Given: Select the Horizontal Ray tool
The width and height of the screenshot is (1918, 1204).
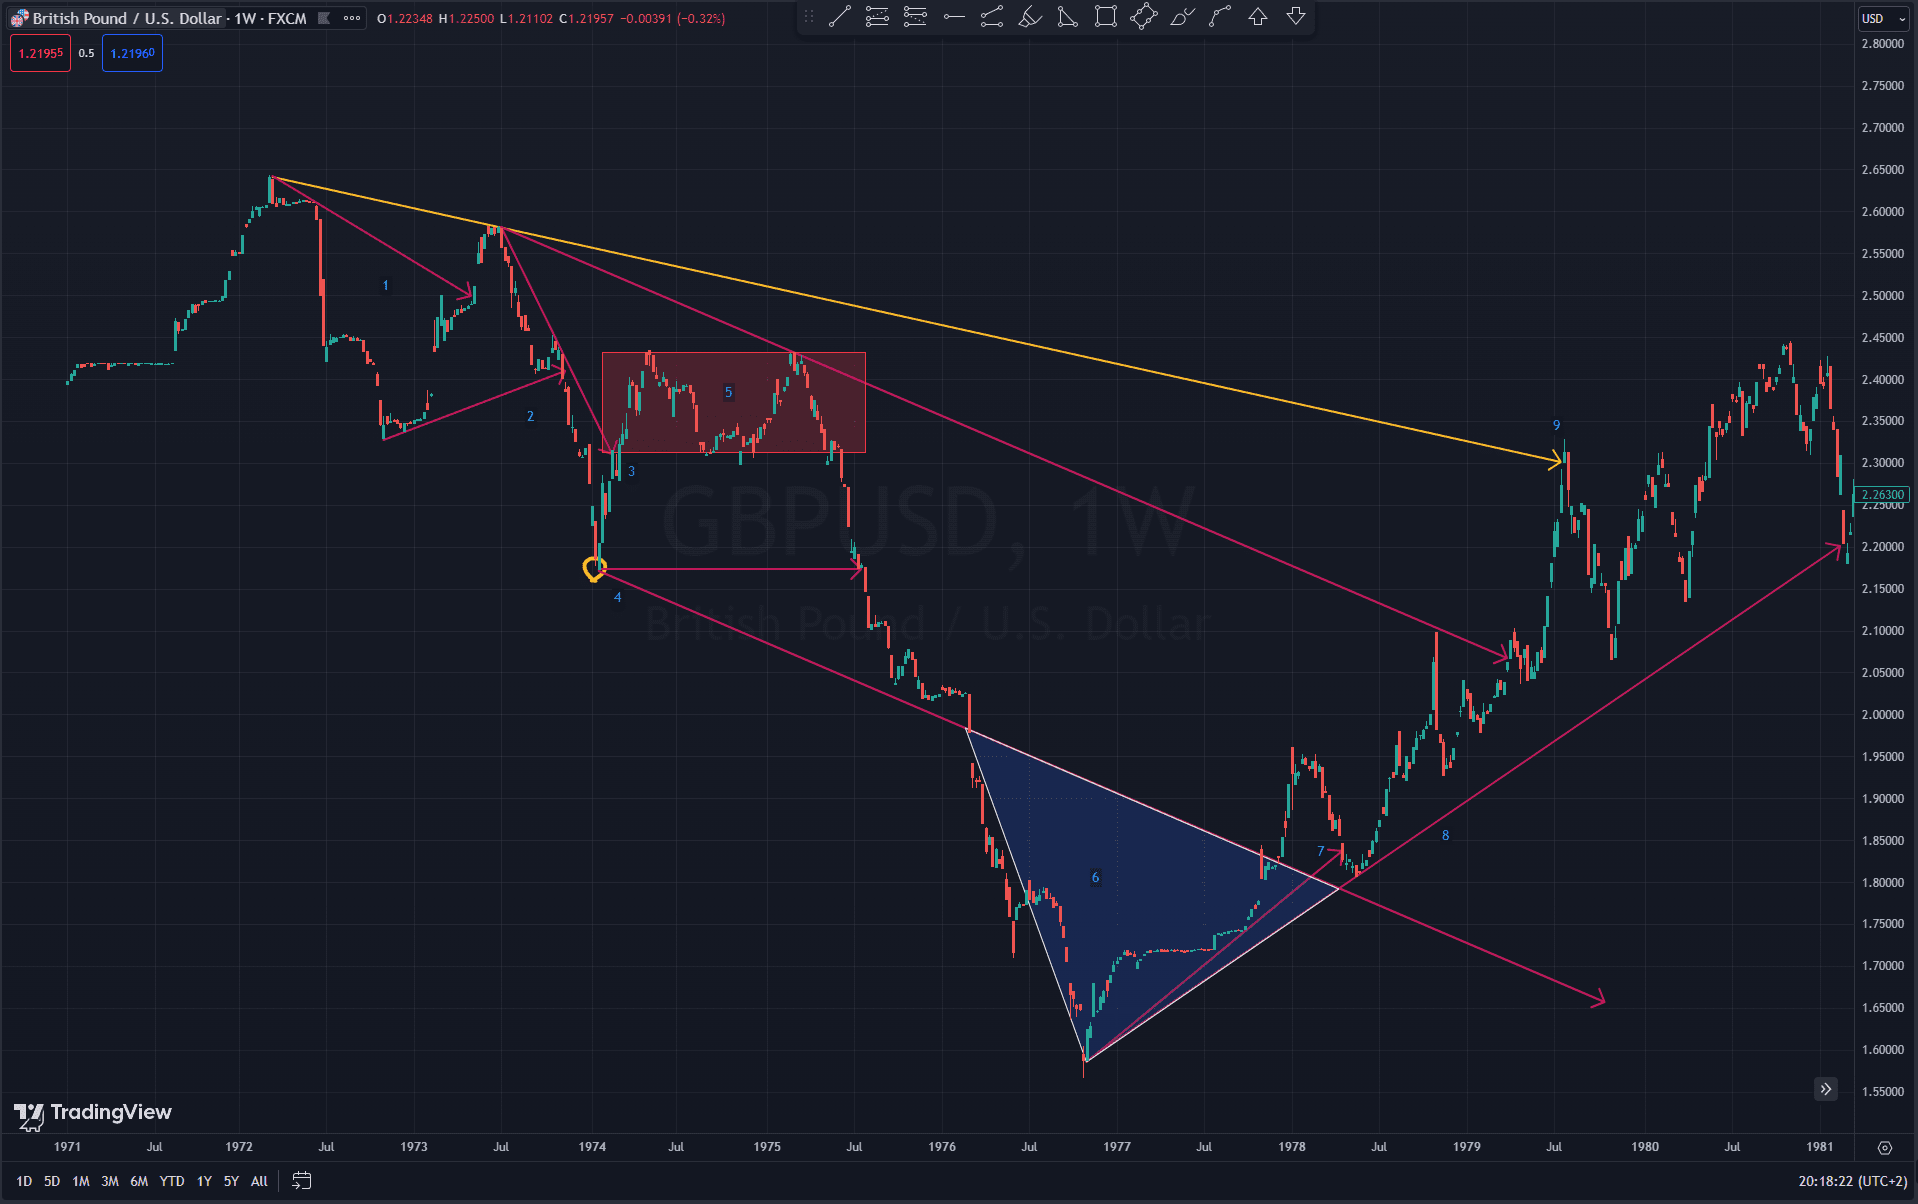Looking at the screenshot, I should pyautogui.click(x=954, y=17).
